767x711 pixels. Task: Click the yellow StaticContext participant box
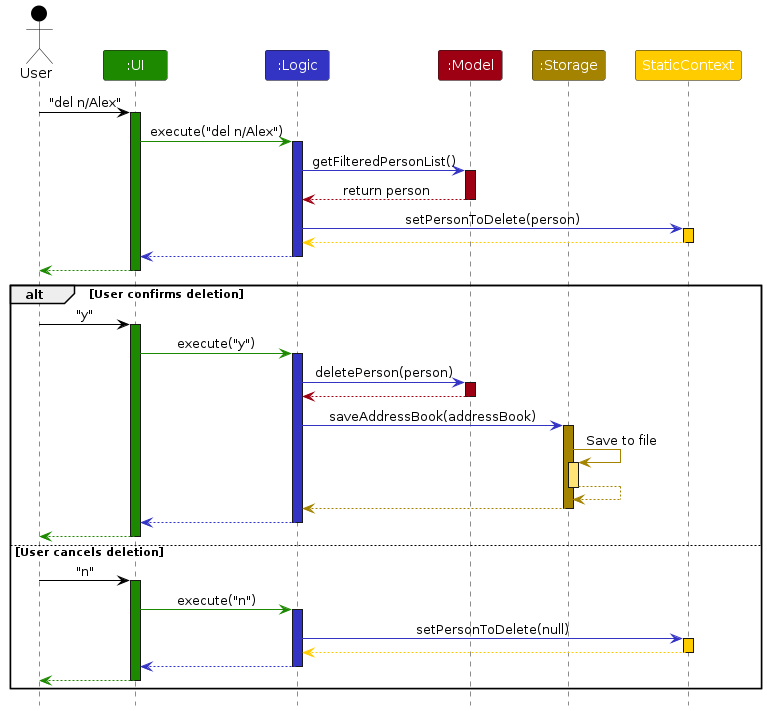[688, 65]
